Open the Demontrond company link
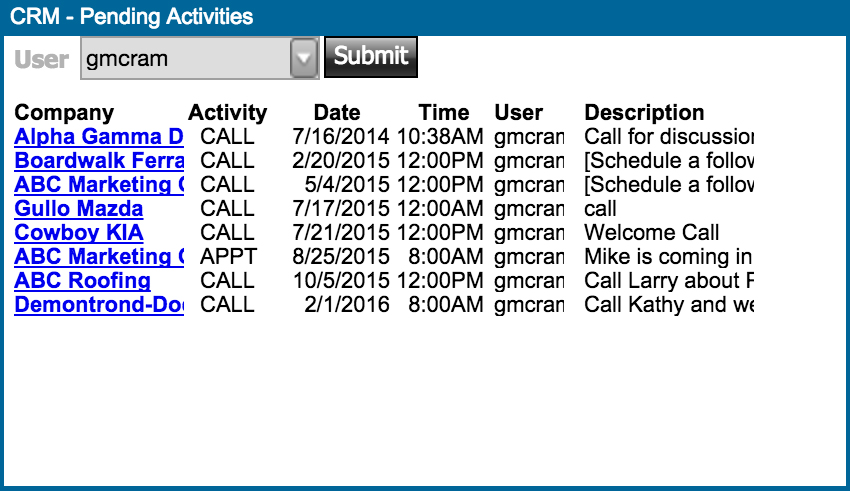 99,305
